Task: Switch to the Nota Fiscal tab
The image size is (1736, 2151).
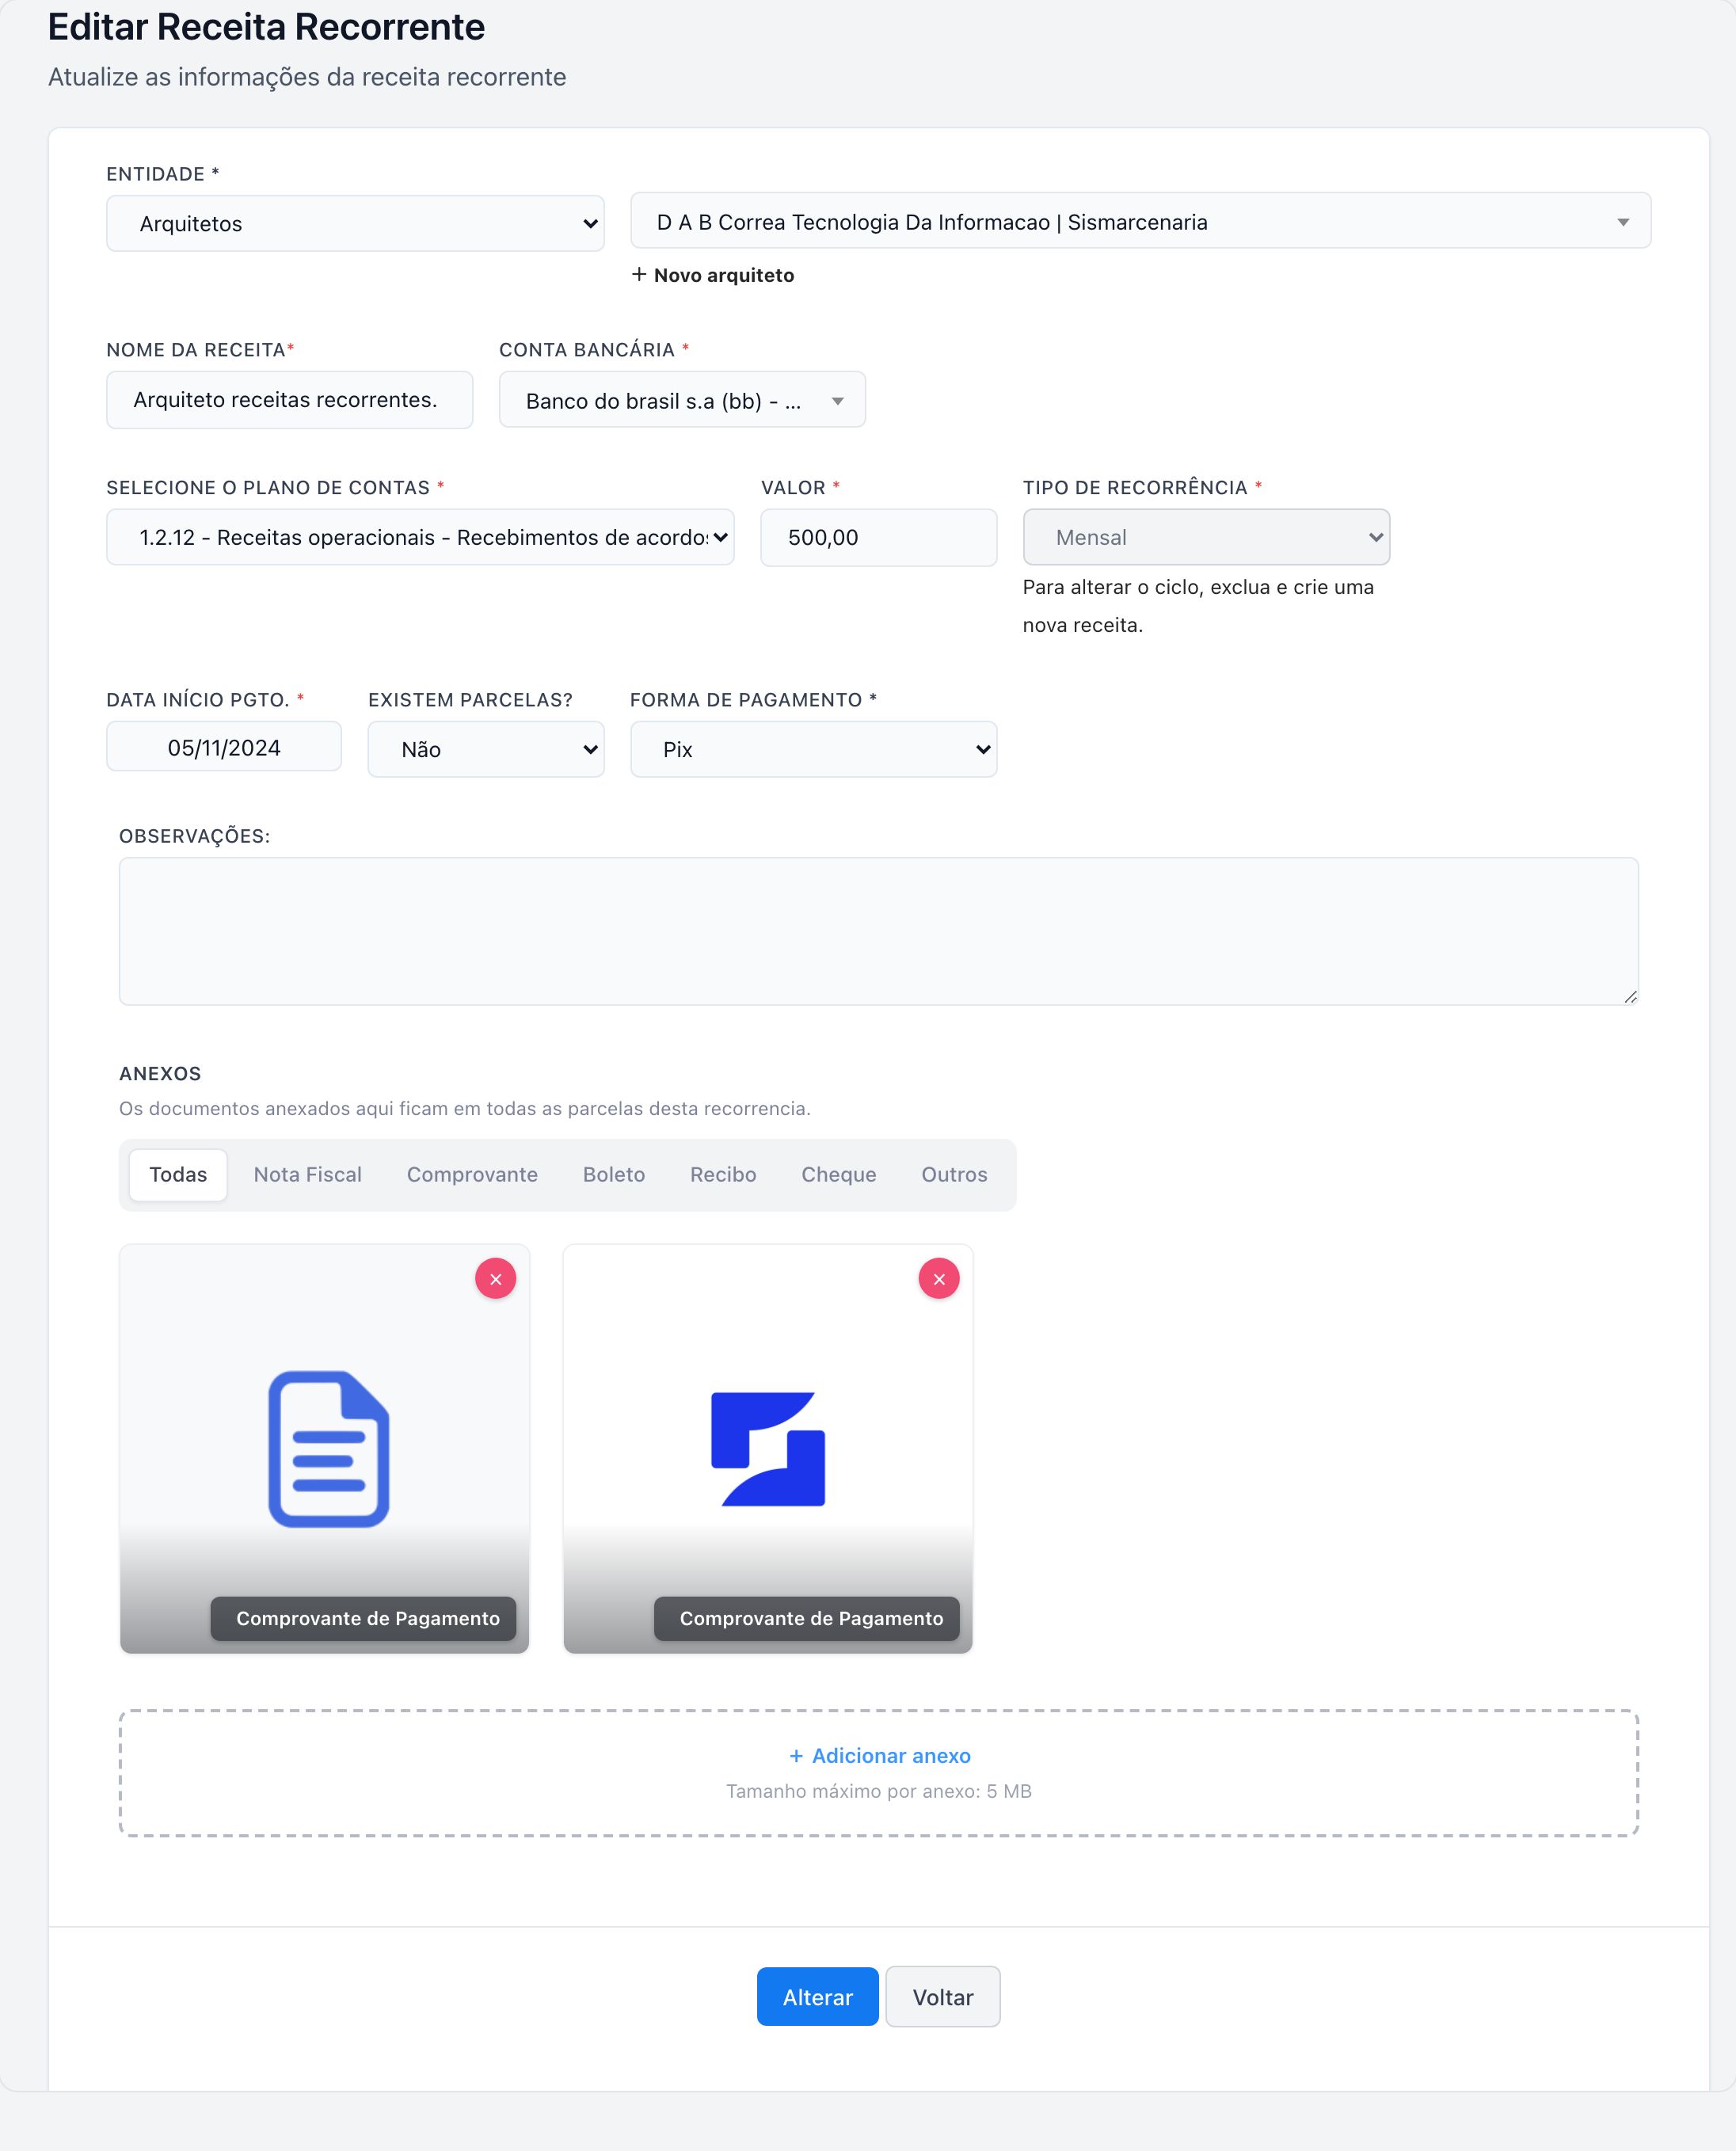Action: (x=307, y=1175)
